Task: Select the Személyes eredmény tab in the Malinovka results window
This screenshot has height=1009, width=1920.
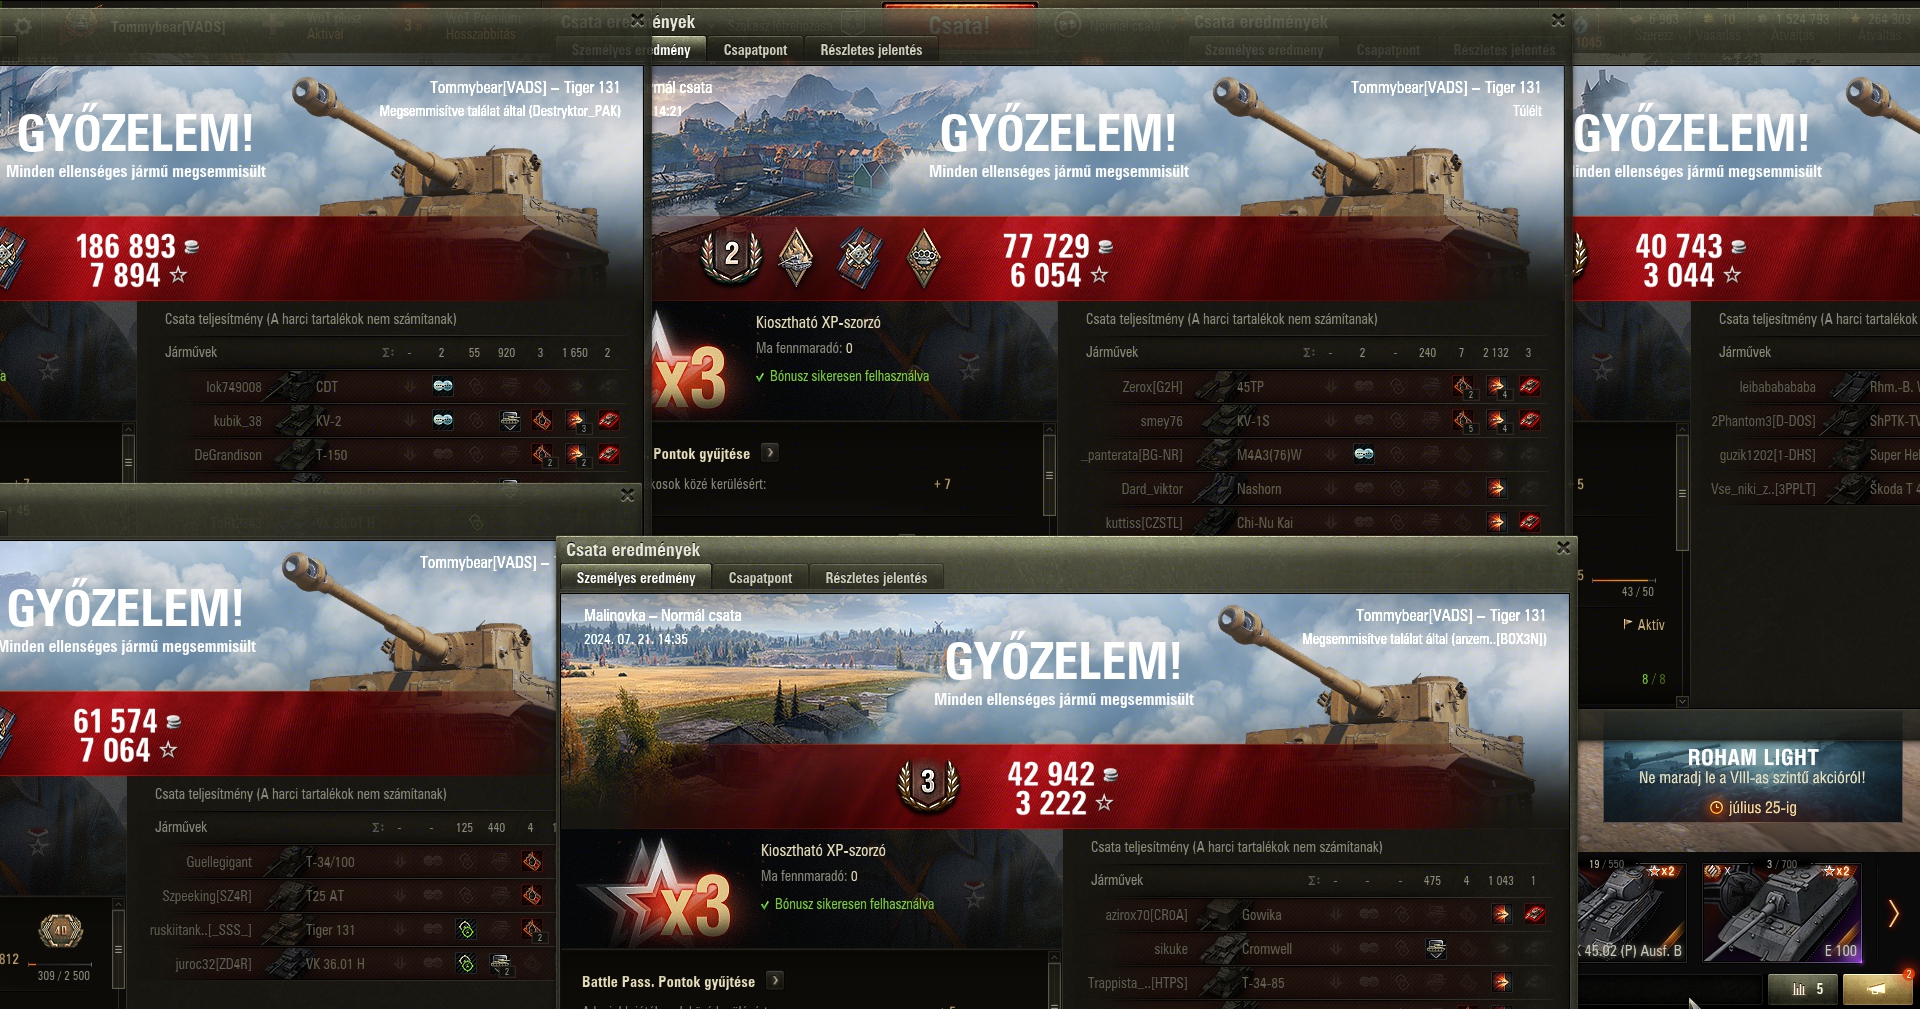Action: (x=636, y=578)
